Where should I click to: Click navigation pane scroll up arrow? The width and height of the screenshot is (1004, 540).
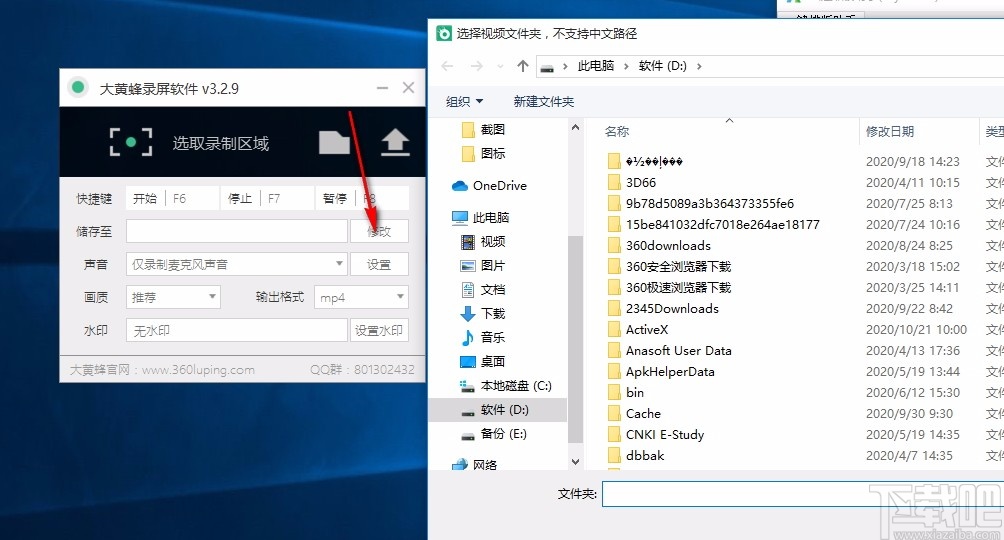pos(575,128)
